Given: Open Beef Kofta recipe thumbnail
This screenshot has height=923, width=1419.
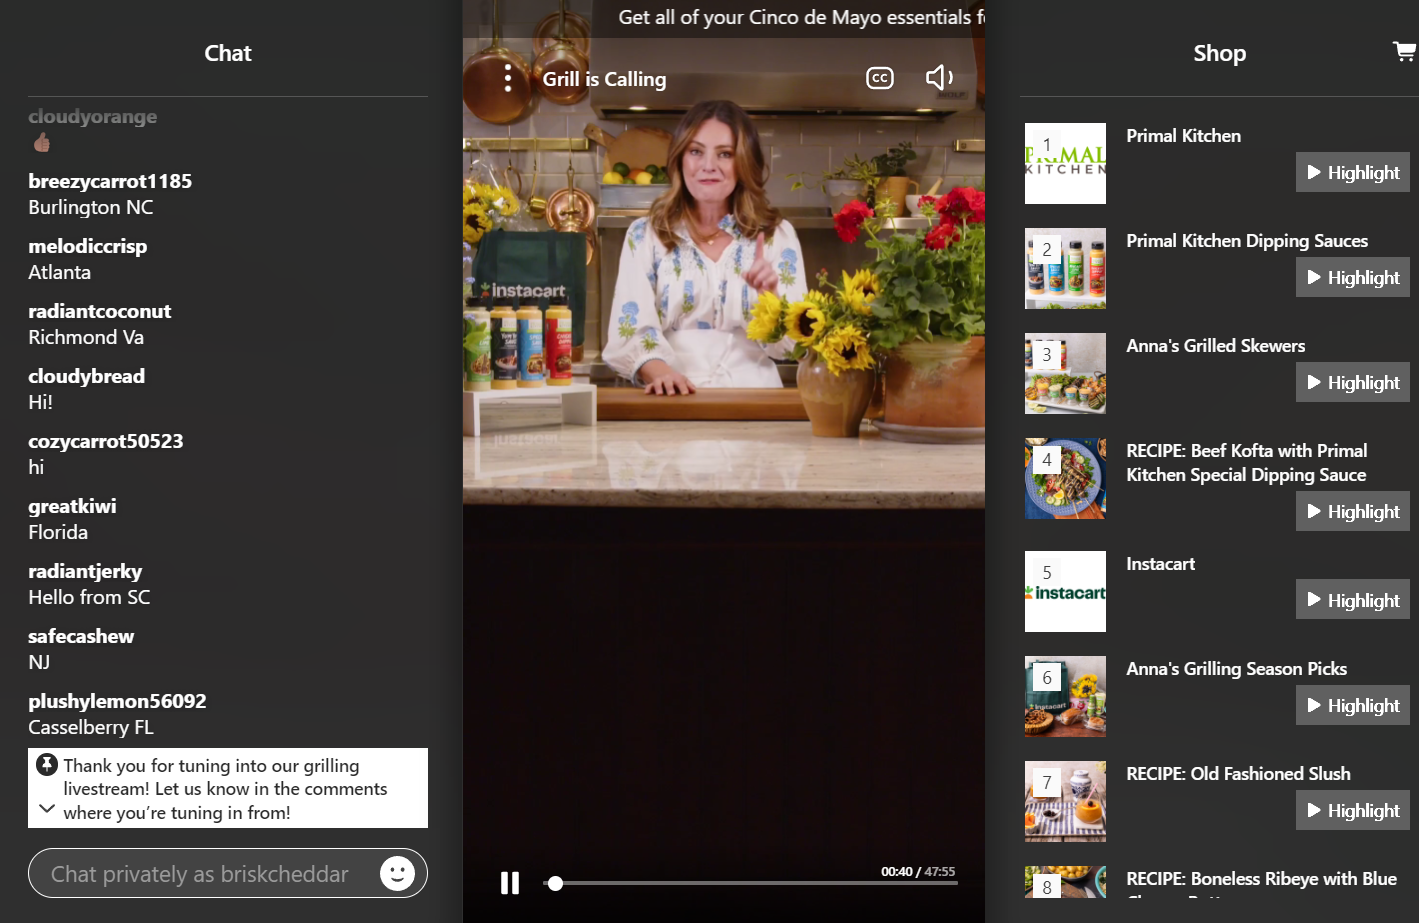Looking at the screenshot, I should [x=1065, y=478].
